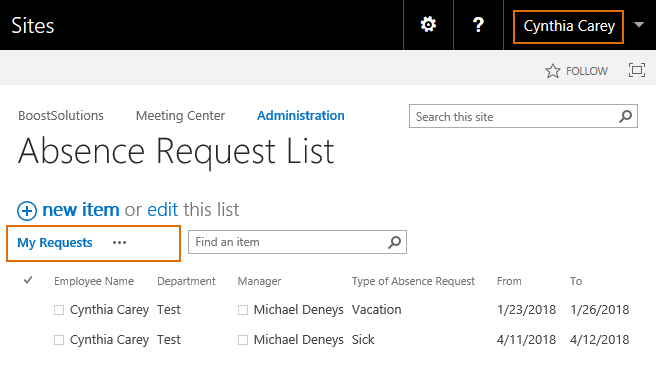Open the Administration navigation tab
The width and height of the screenshot is (656, 373).
[301, 115]
